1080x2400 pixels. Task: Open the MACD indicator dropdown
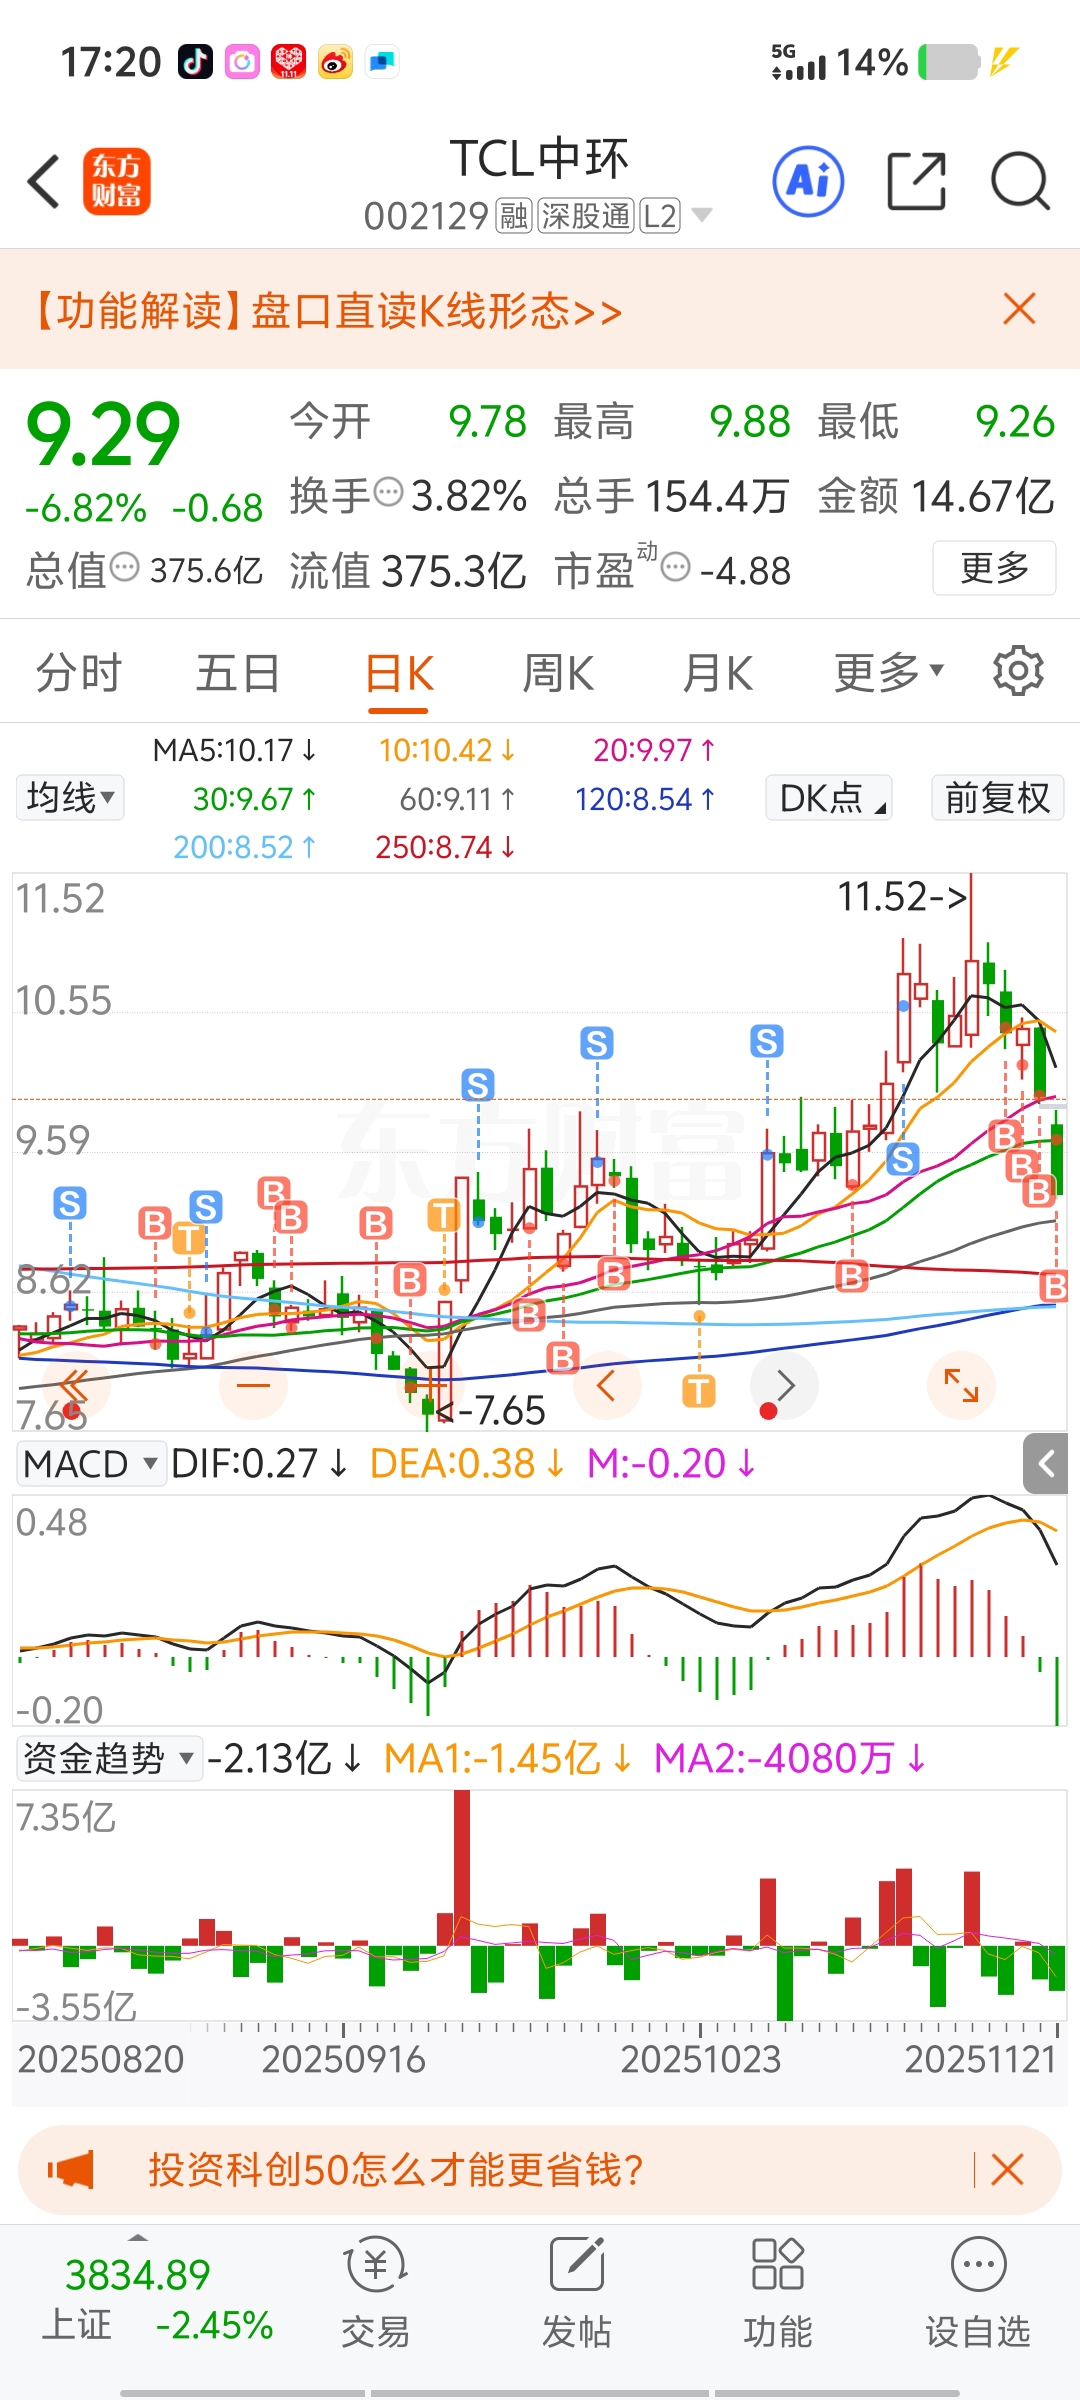[91, 1464]
